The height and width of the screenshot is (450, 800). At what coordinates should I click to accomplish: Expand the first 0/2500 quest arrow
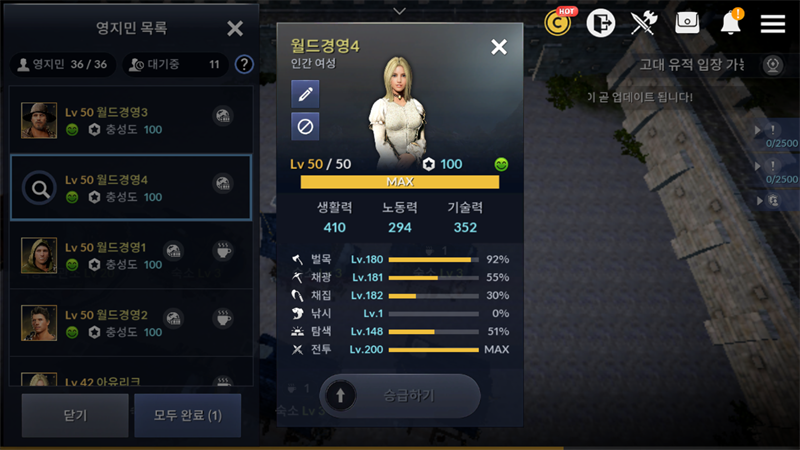click(x=758, y=131)
